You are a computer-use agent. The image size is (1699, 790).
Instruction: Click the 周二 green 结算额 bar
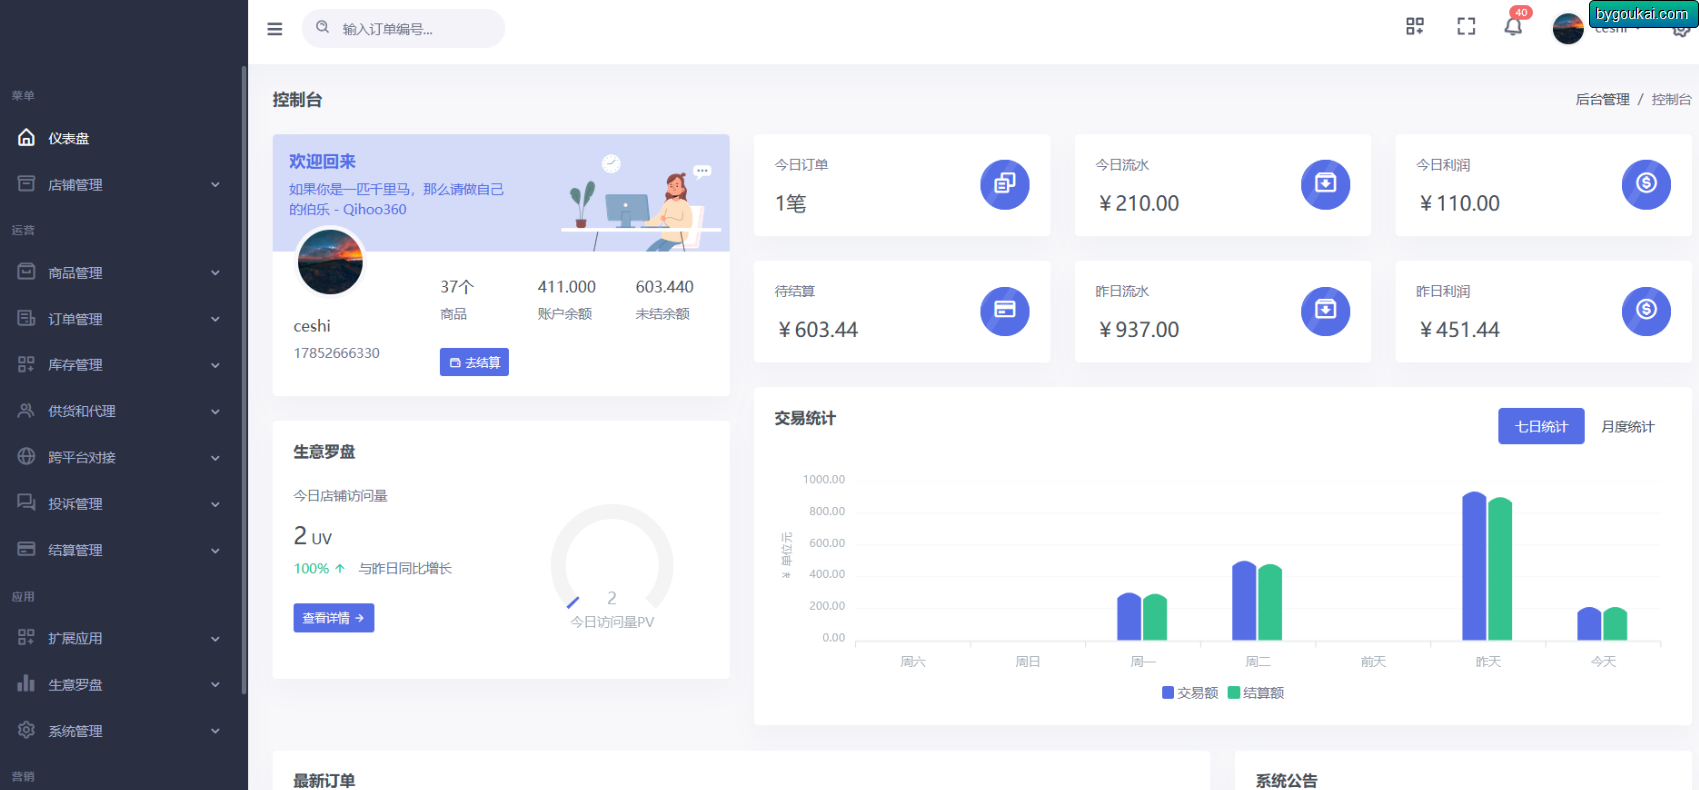click(1270, 602)
